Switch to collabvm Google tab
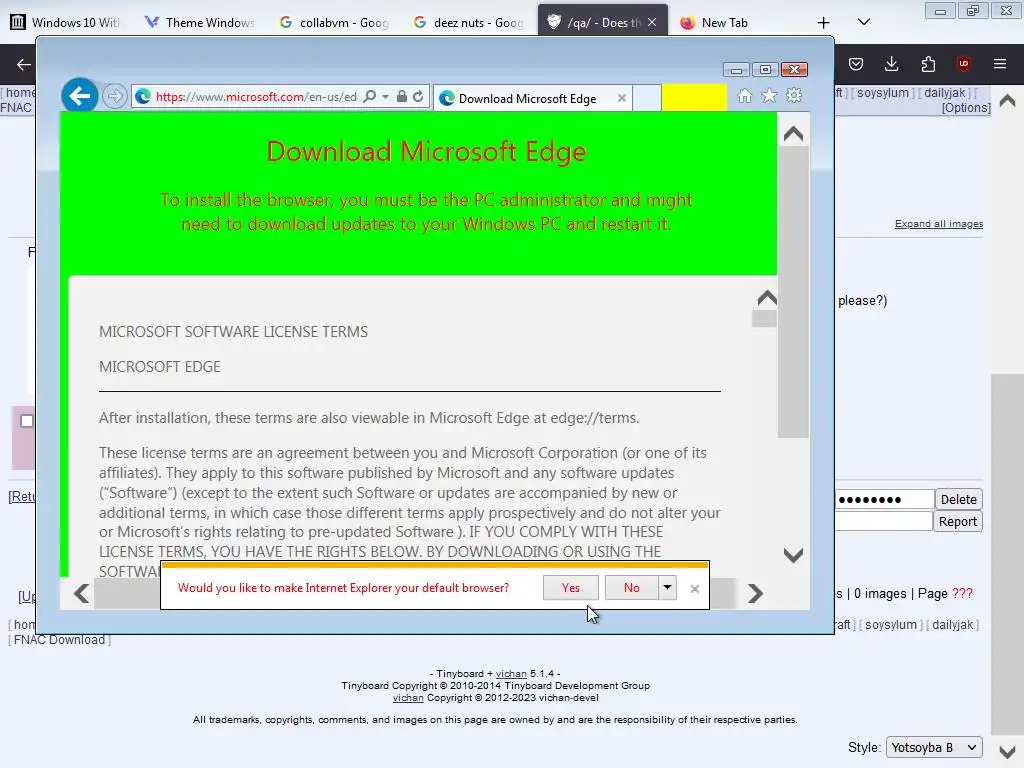Screen dimensions: 1024x768 click(334, 22)
